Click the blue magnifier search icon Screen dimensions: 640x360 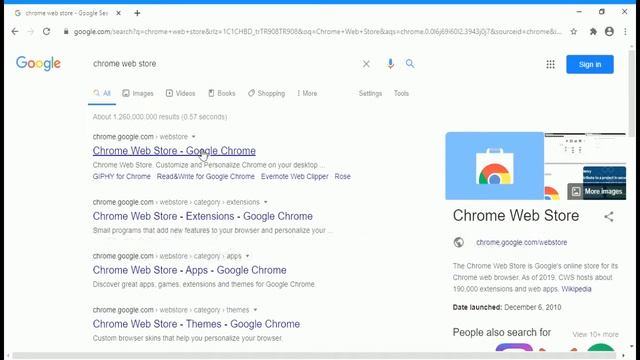[410, 64]
